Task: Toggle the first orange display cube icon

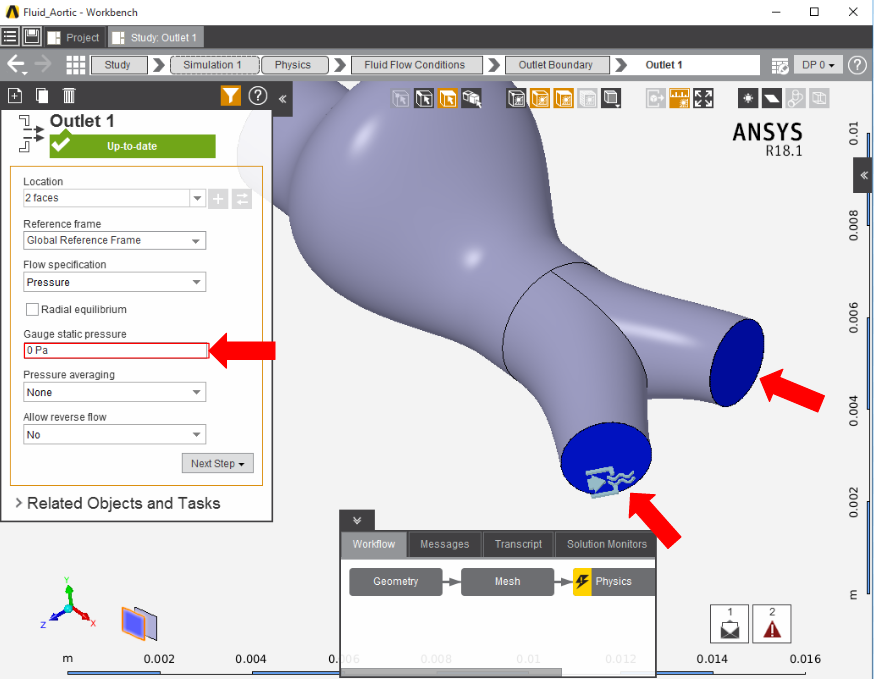Action: tap(540, 99)
